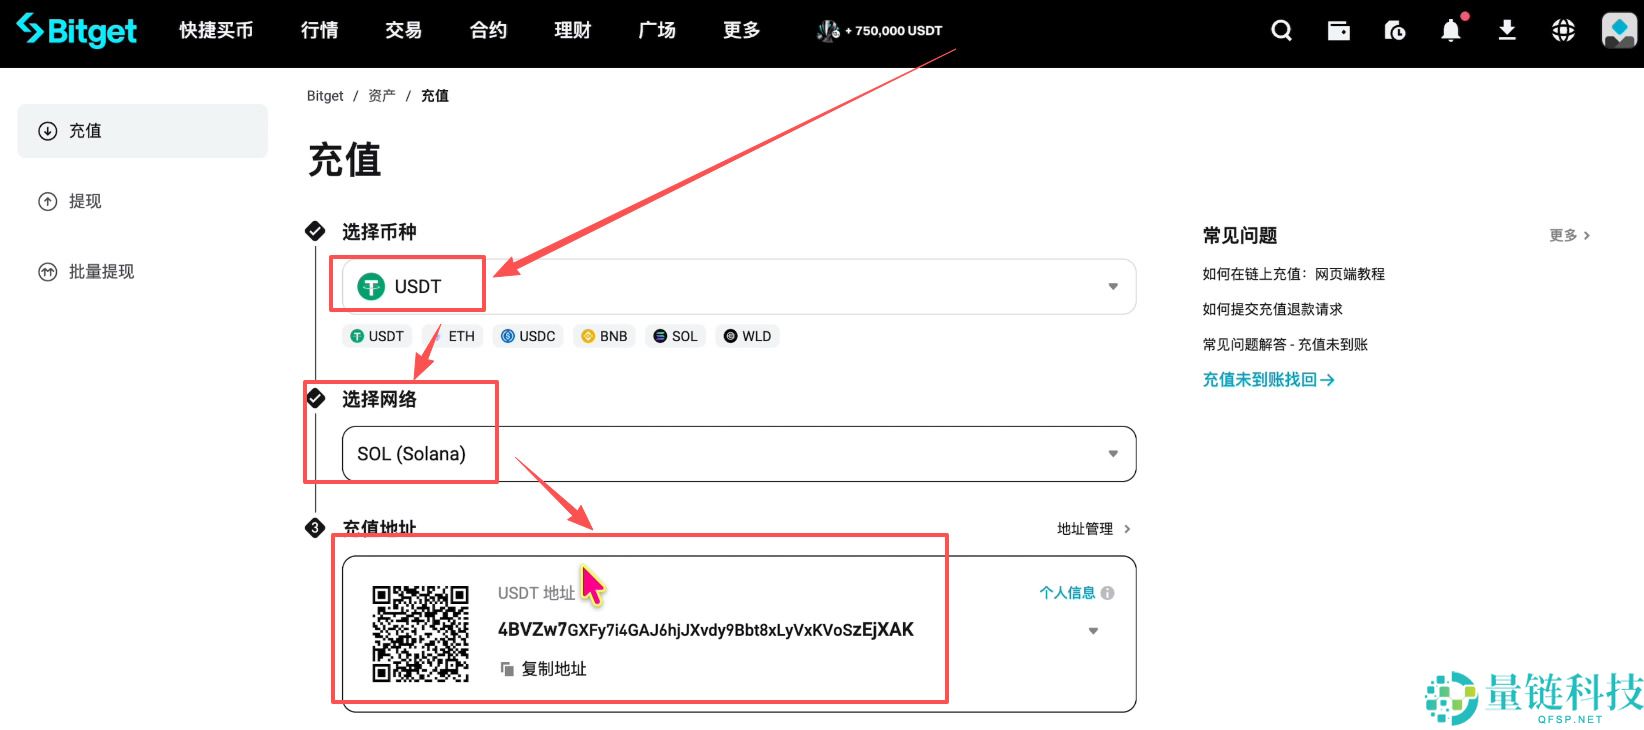The width and height of the screenshot is (1644, 730).
Task: Choose the USDC quick-select chip
Action: tap(528, 336)
